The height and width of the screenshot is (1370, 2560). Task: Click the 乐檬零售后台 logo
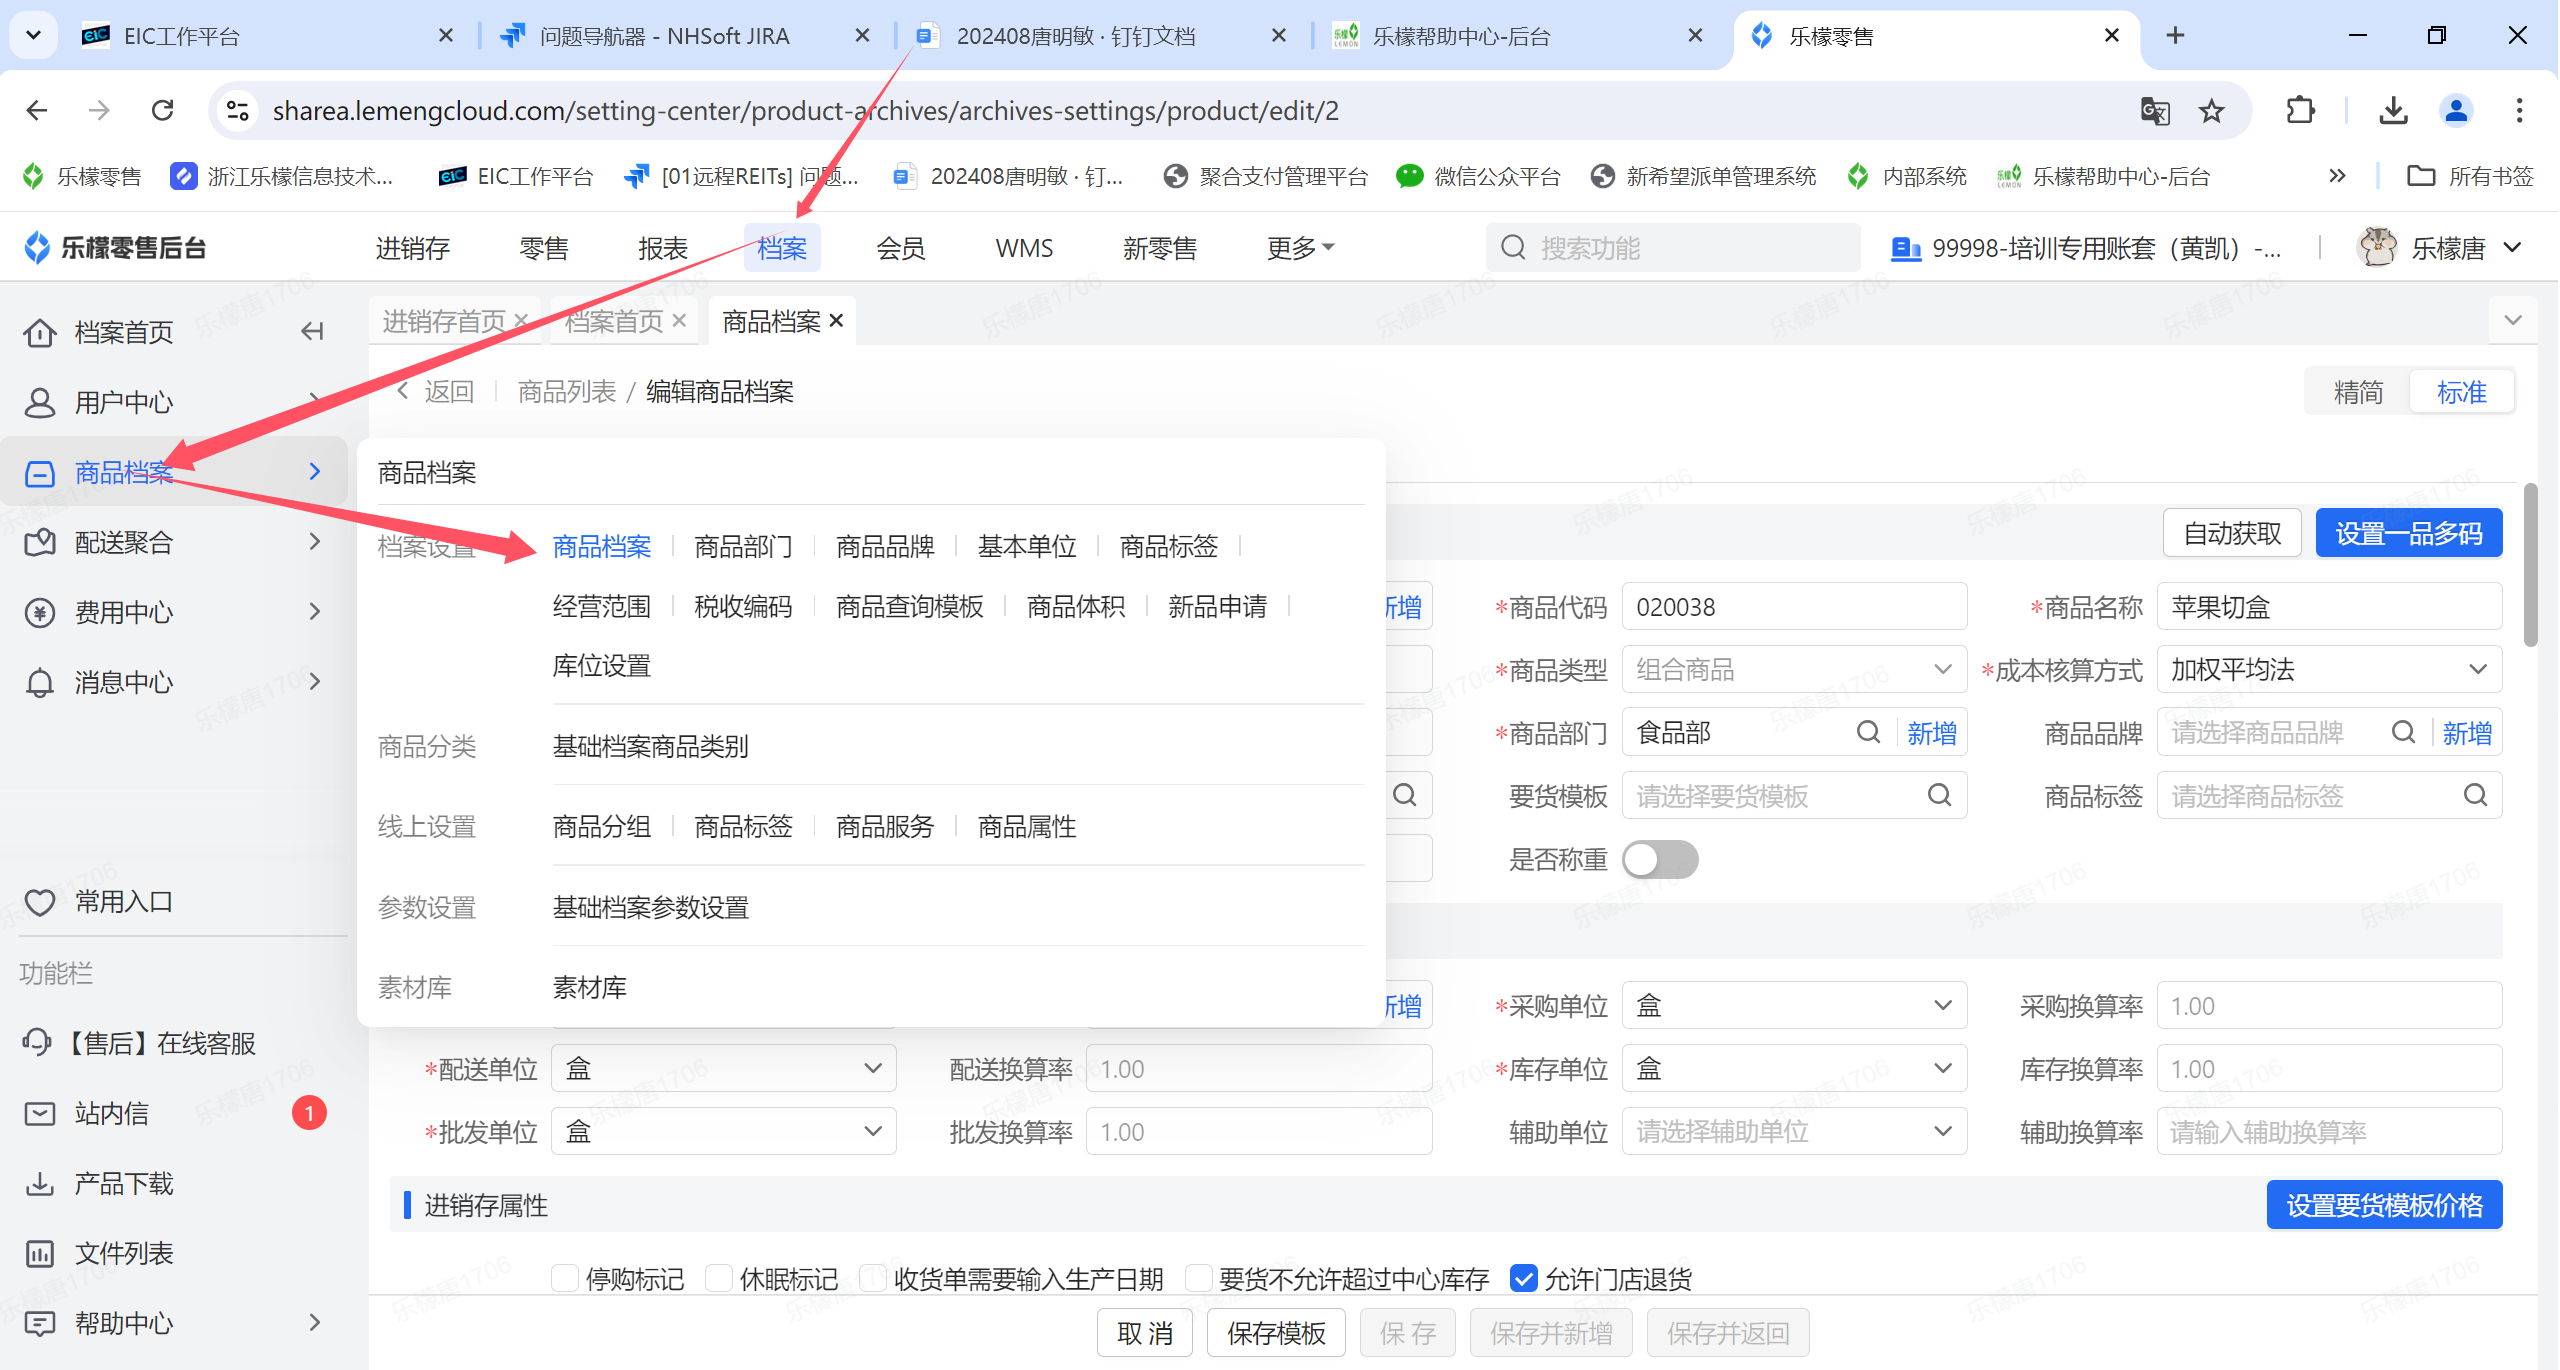pos(115,248)
